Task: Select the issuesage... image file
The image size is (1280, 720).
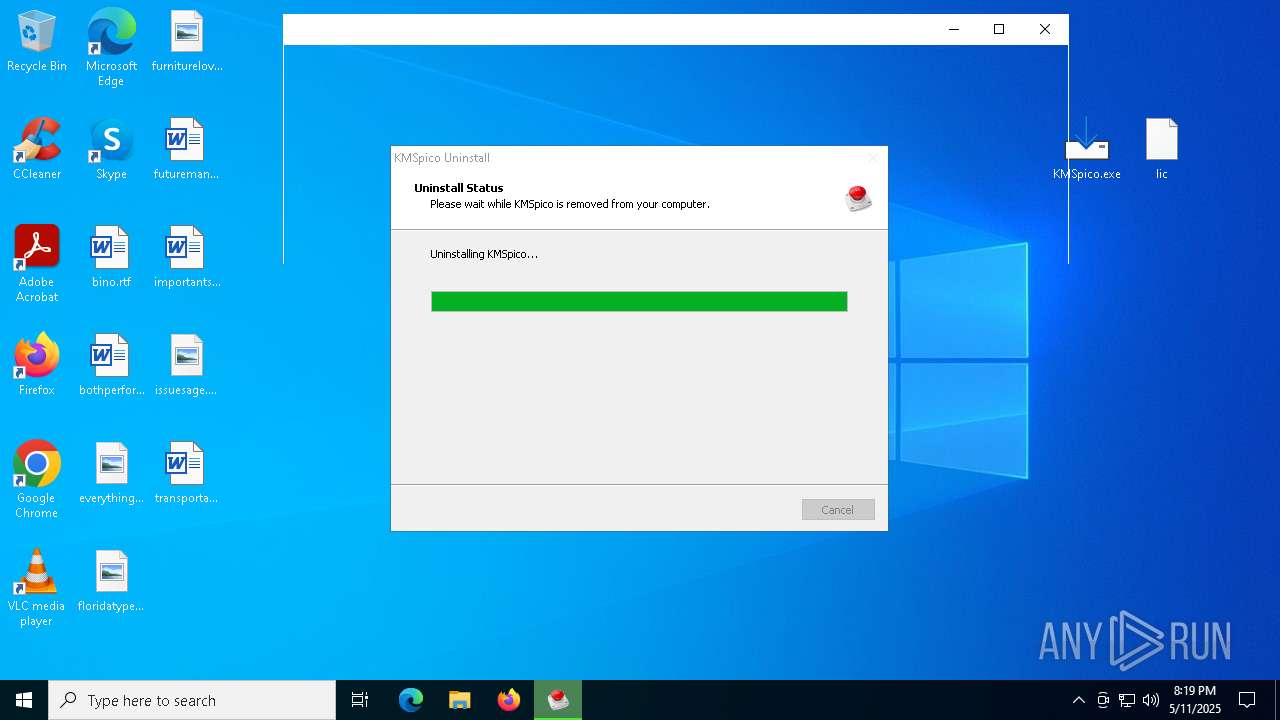Action: [x=186, y=366]
